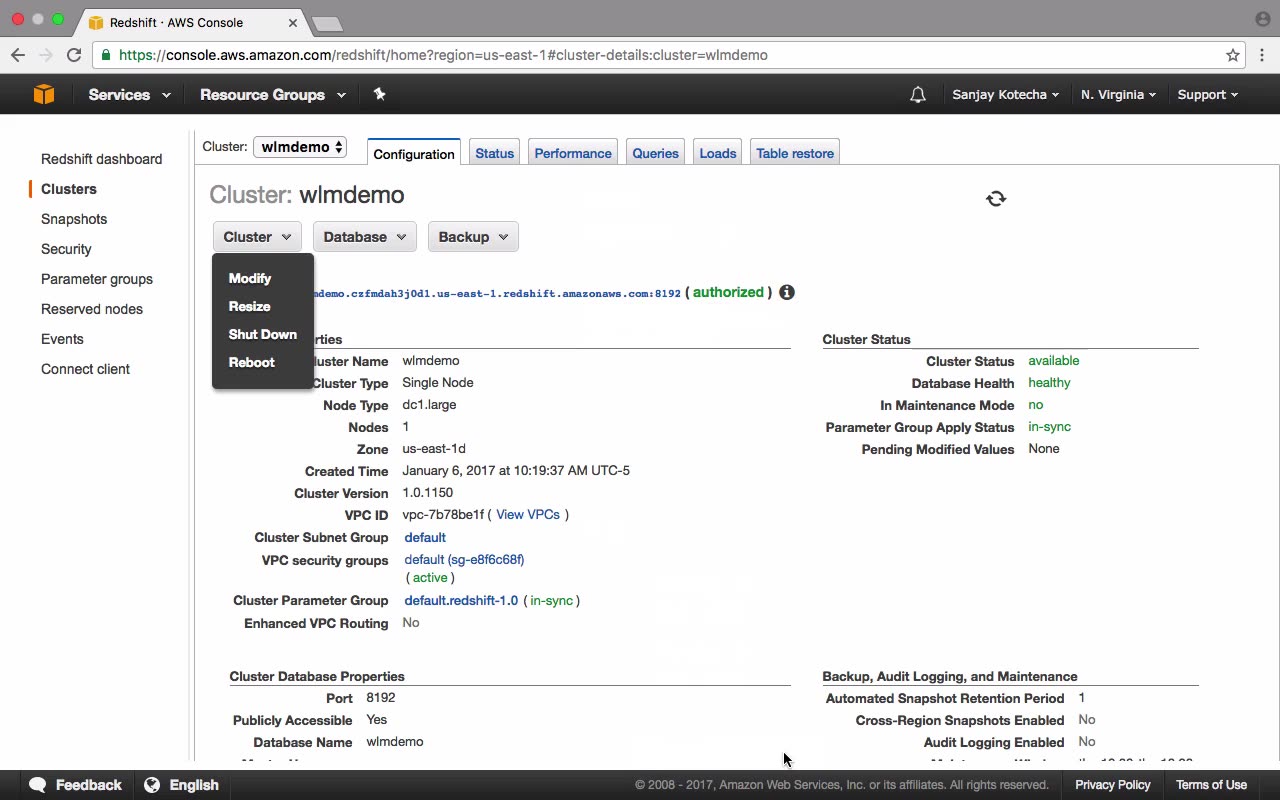Click the 'vpc-7b78be1f' VPC ID value
This screenshot has height=800, width=1280.
click(x=443, y=515)
